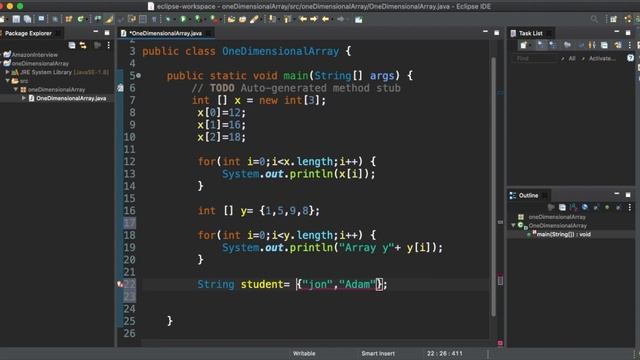This screenshot has width=640, height=360.
Task: Minimize the Task List panel
Action: coord(617,31)
